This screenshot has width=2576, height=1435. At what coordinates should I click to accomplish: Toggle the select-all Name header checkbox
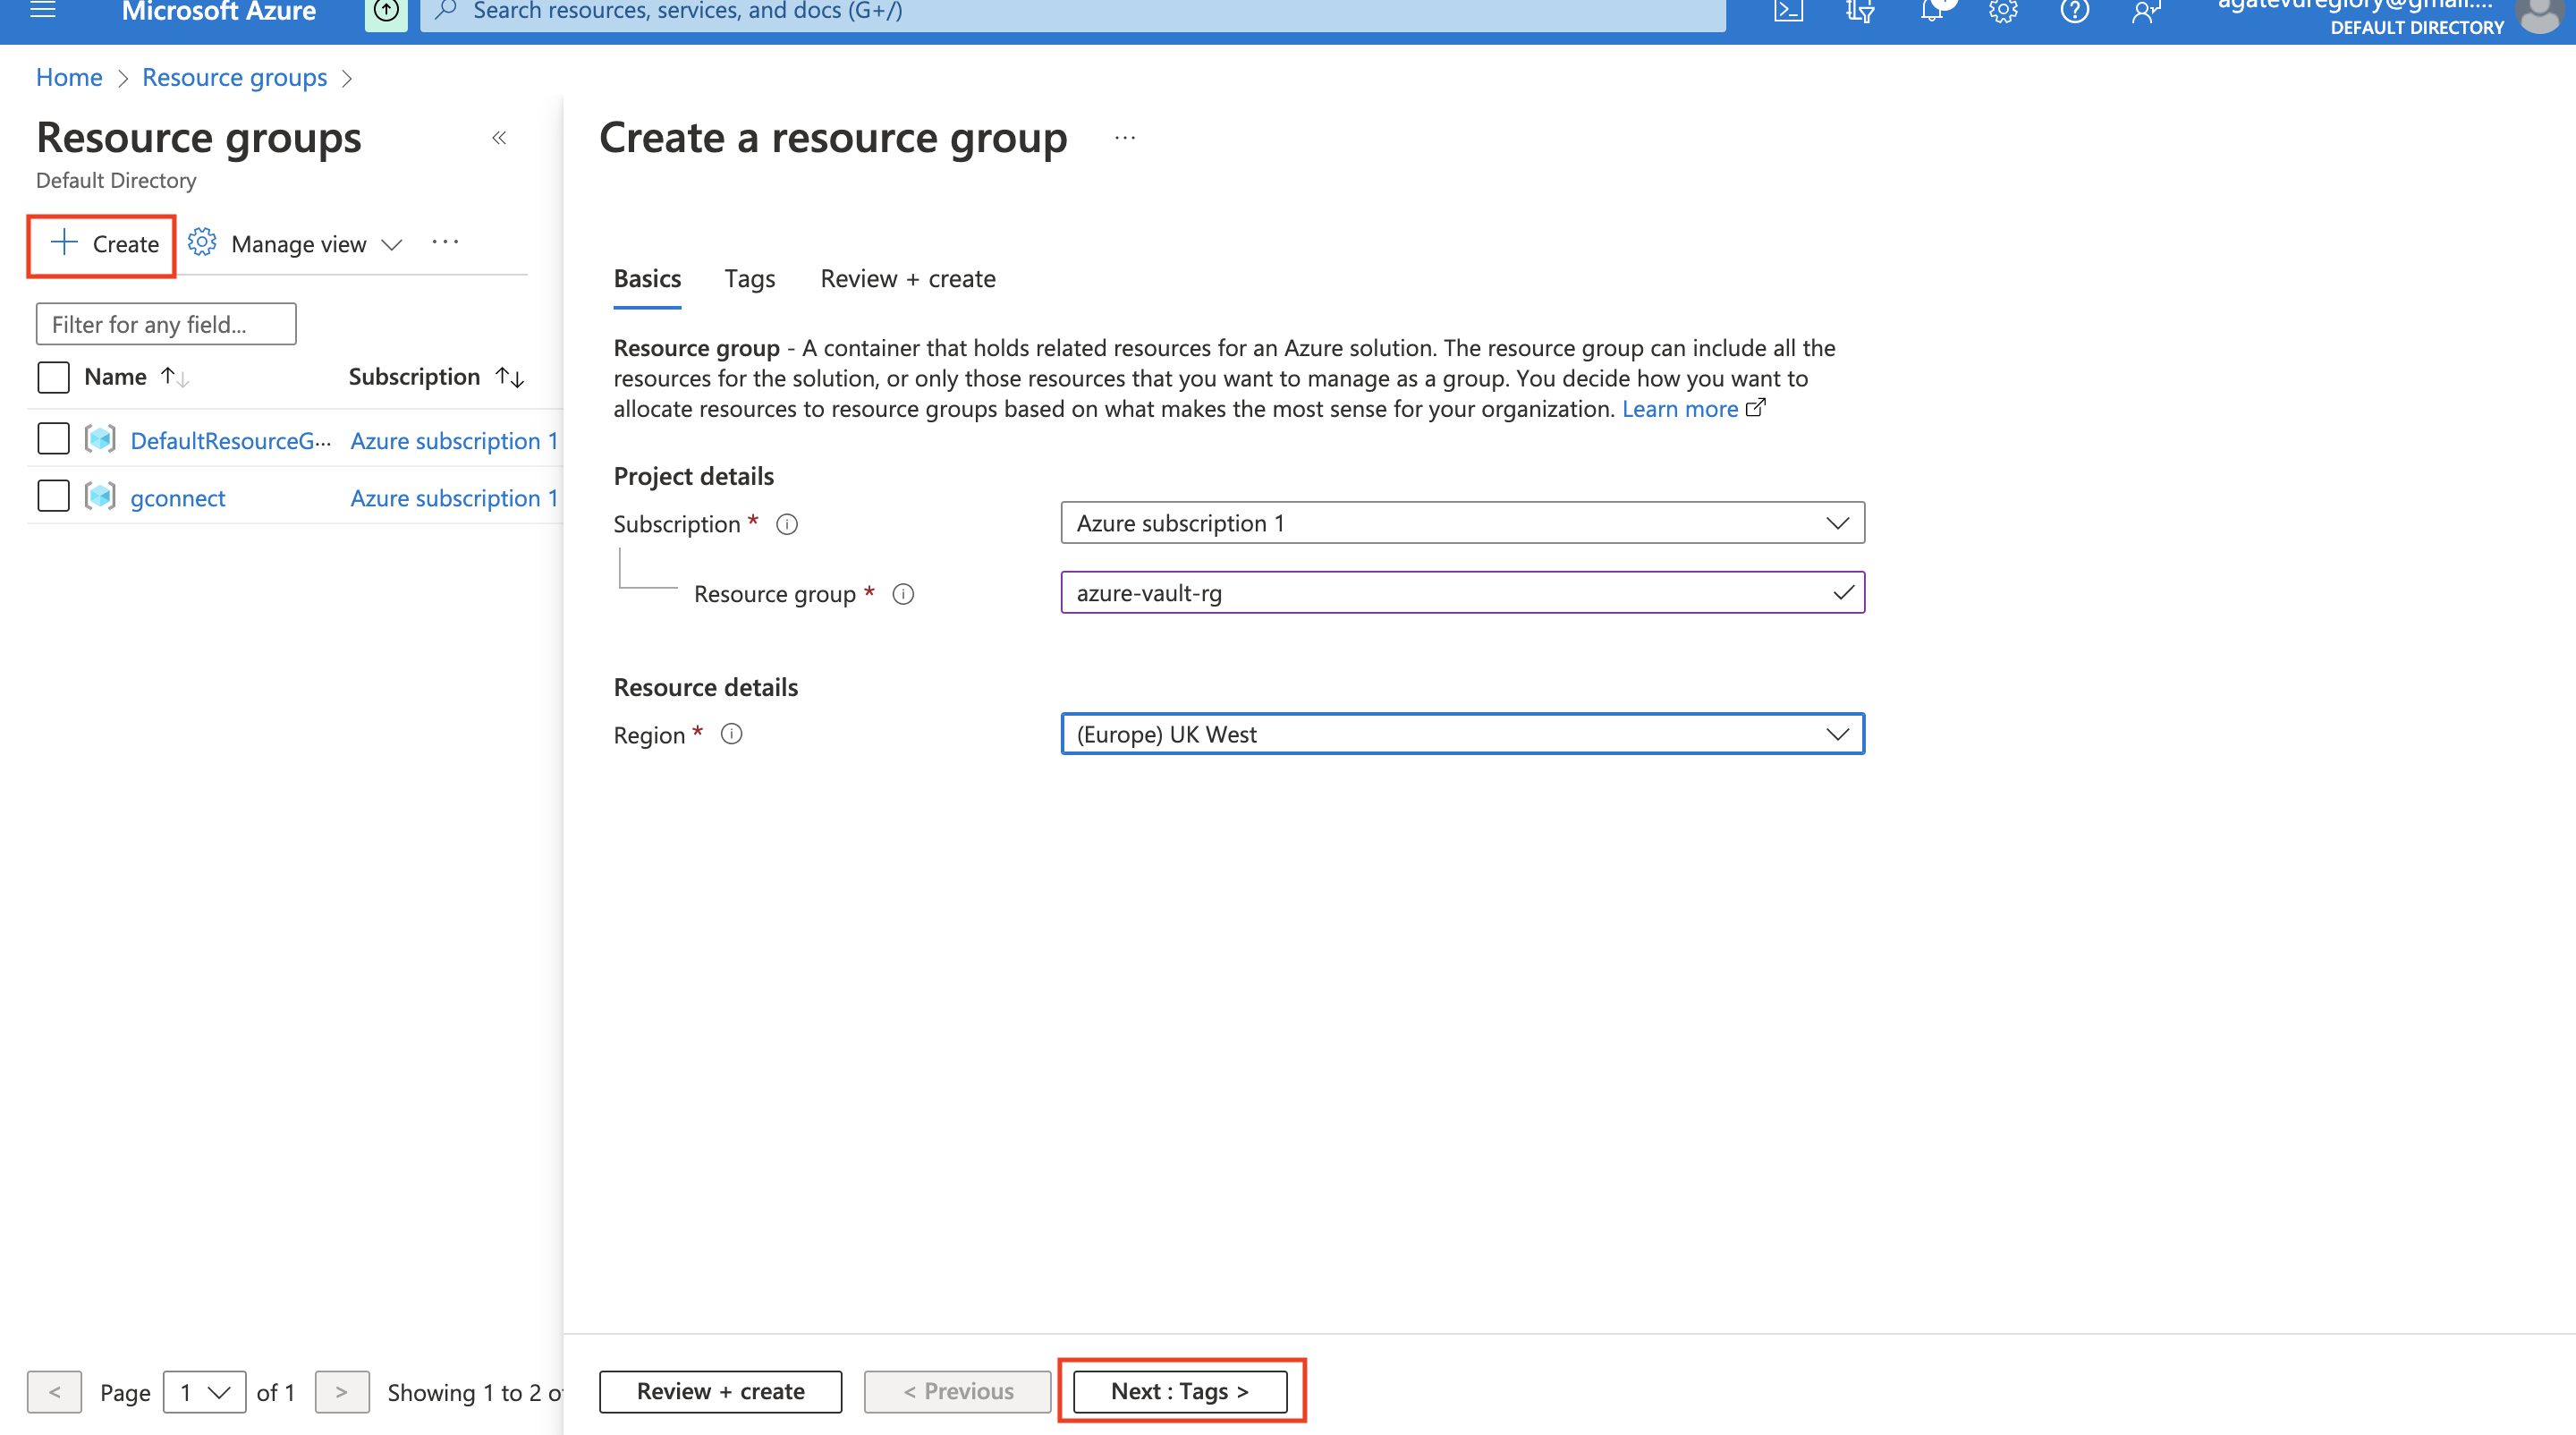pyautogui.click(x=53, y=377)
